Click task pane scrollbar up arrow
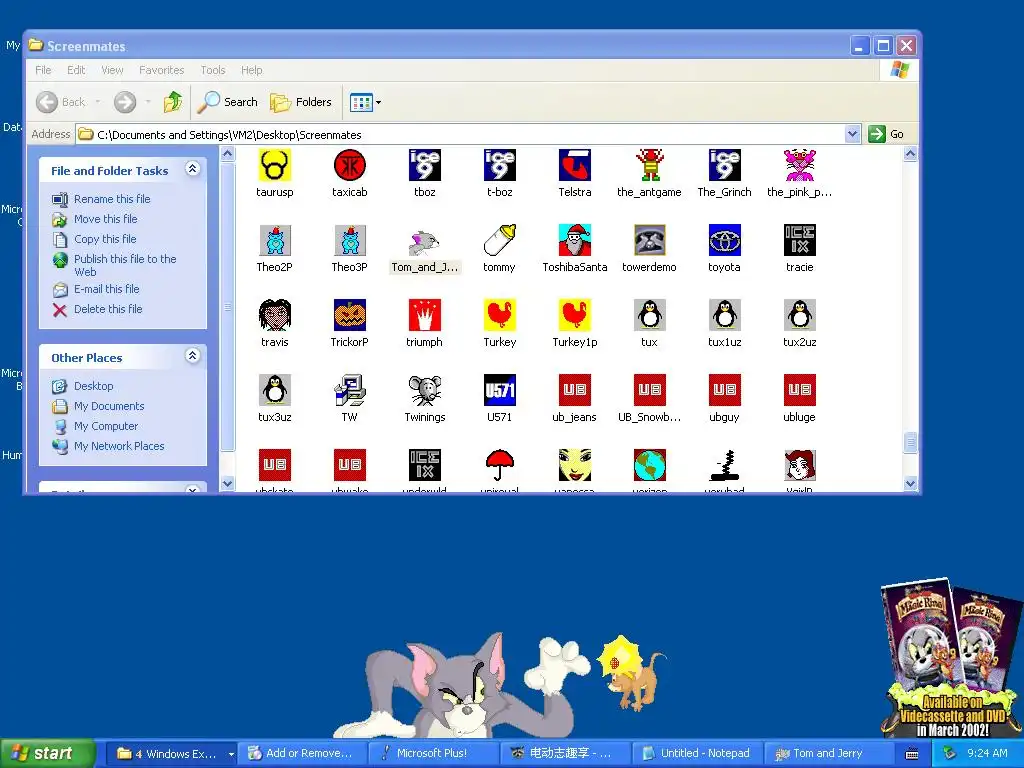 click(x=227, y=154)
